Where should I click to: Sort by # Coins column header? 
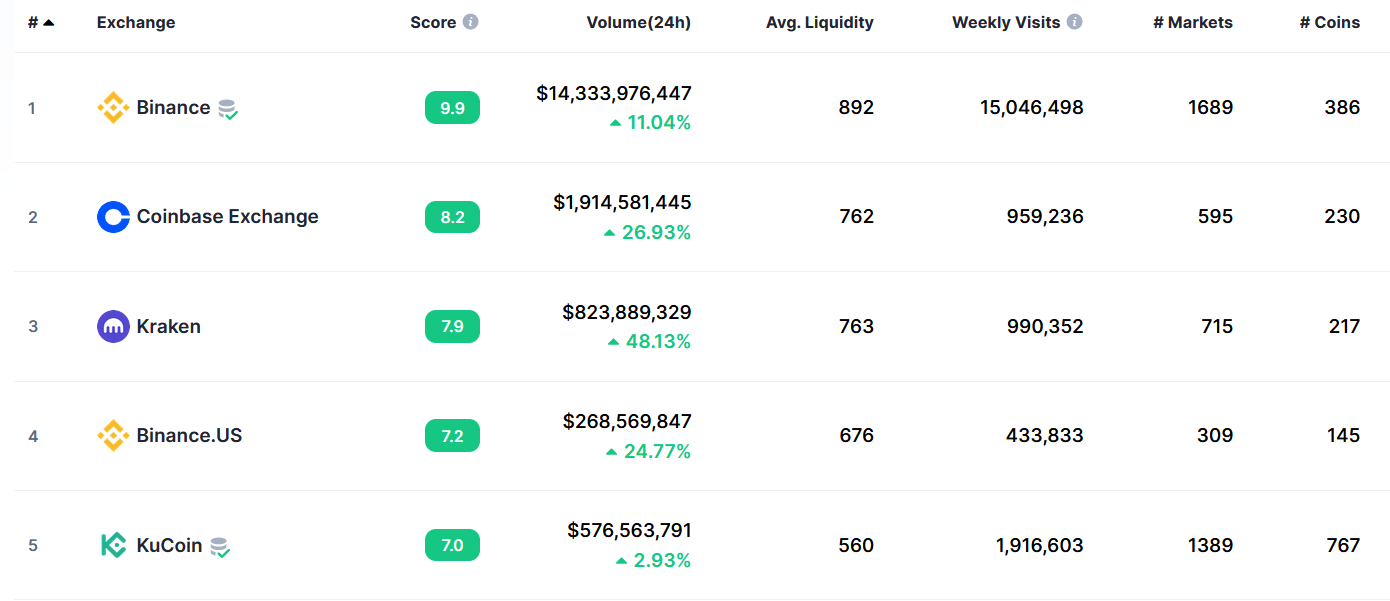click(1329, 22)
